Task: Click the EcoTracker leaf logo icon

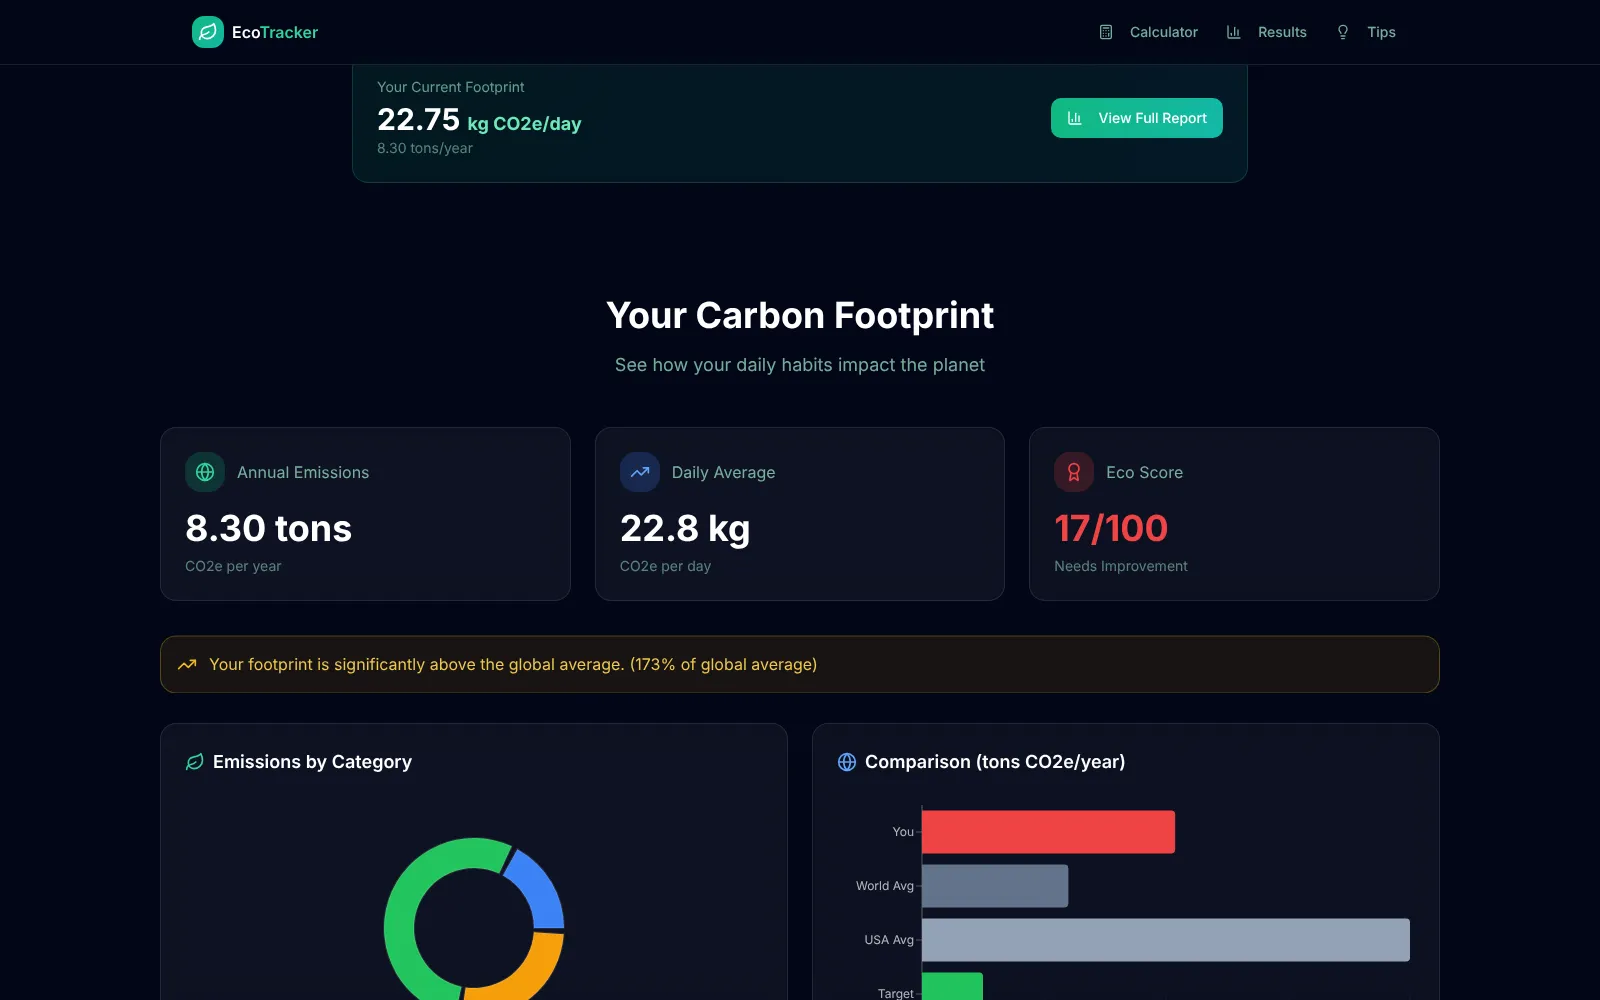Action: tap(208, 32)
